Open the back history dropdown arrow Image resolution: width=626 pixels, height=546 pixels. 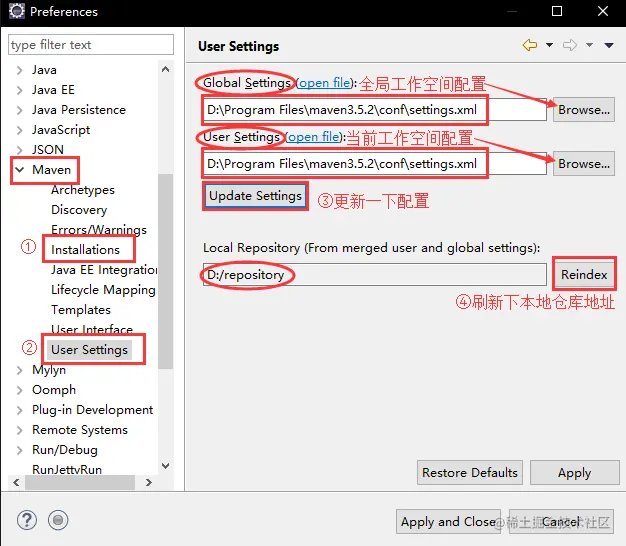tap(549, 45)
